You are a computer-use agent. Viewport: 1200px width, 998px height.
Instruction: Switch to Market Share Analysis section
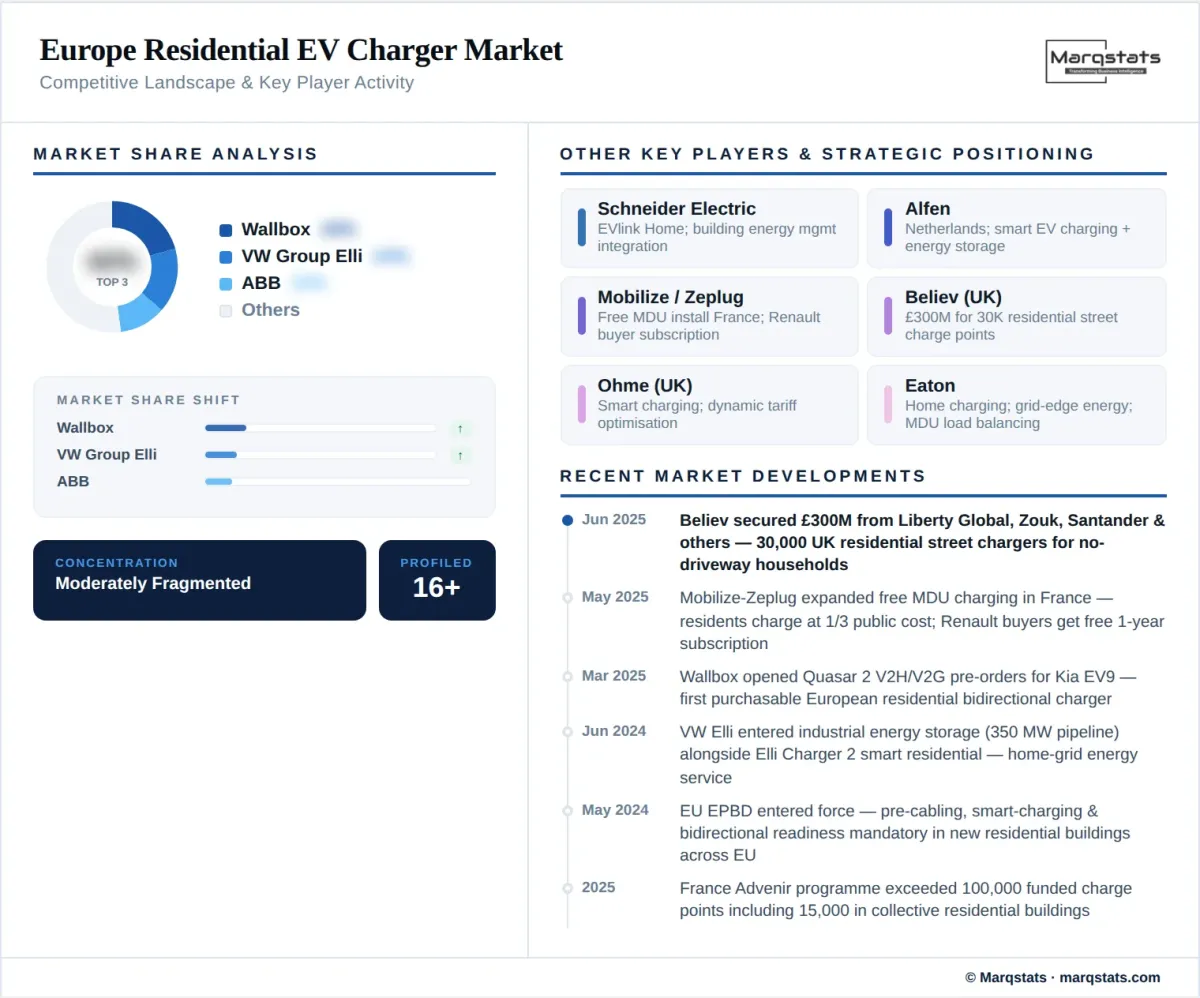(x=176, y=154)
